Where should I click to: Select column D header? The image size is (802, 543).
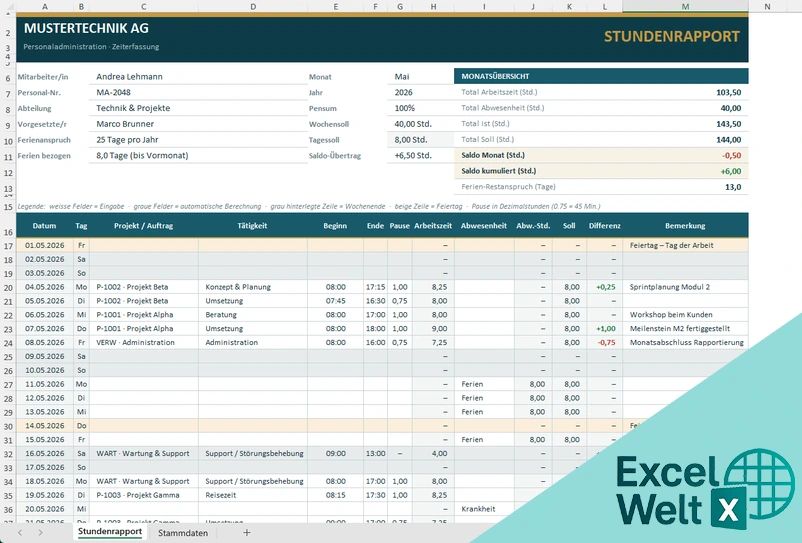[x=253, y=6]
